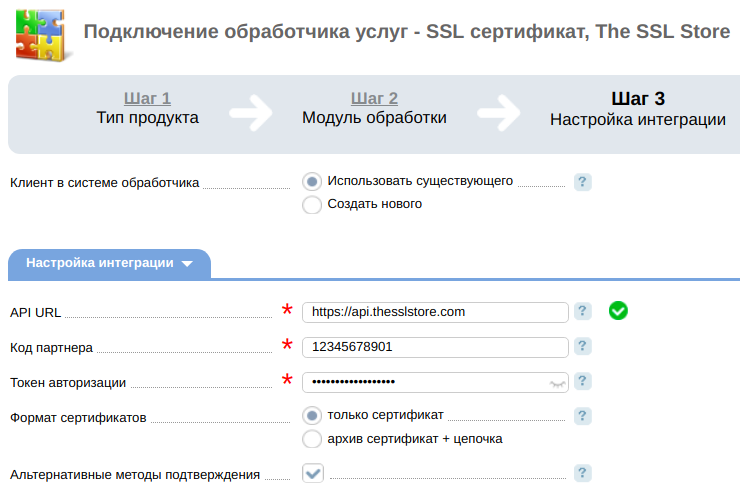Go back to Шаг 1 link

[147, 98]
